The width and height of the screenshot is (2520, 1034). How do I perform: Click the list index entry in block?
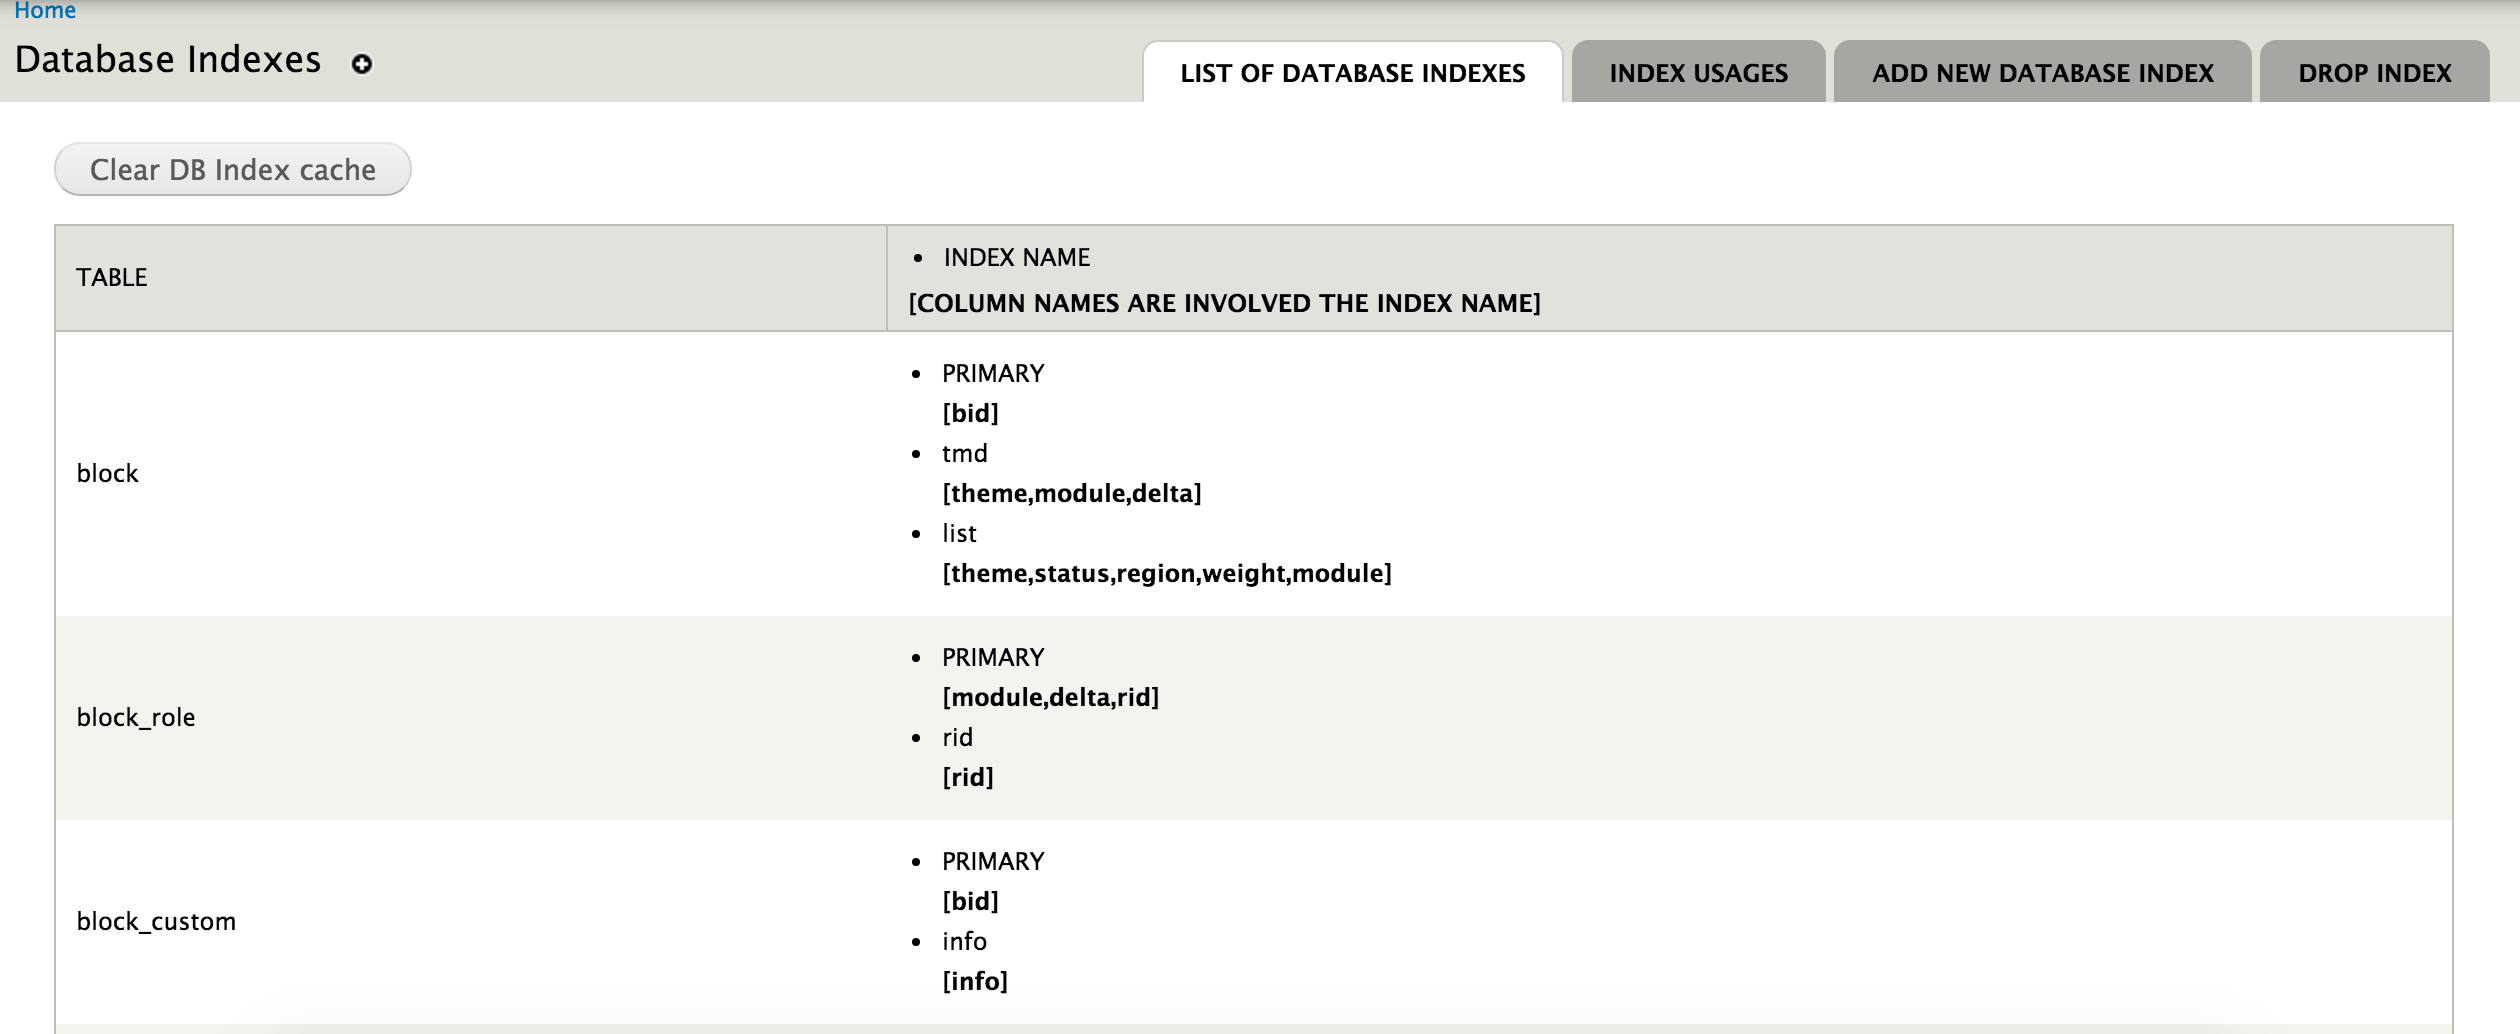pyautogui.click(x=959, y=533)
